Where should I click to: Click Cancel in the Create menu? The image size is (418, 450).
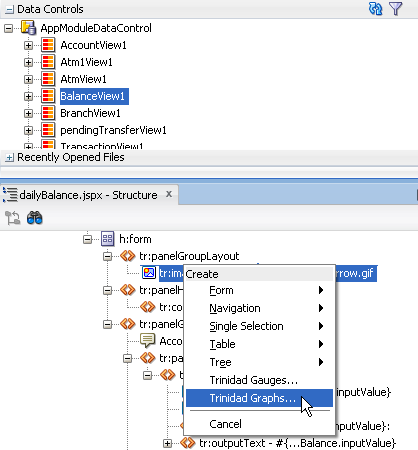(x=259, y=424)
